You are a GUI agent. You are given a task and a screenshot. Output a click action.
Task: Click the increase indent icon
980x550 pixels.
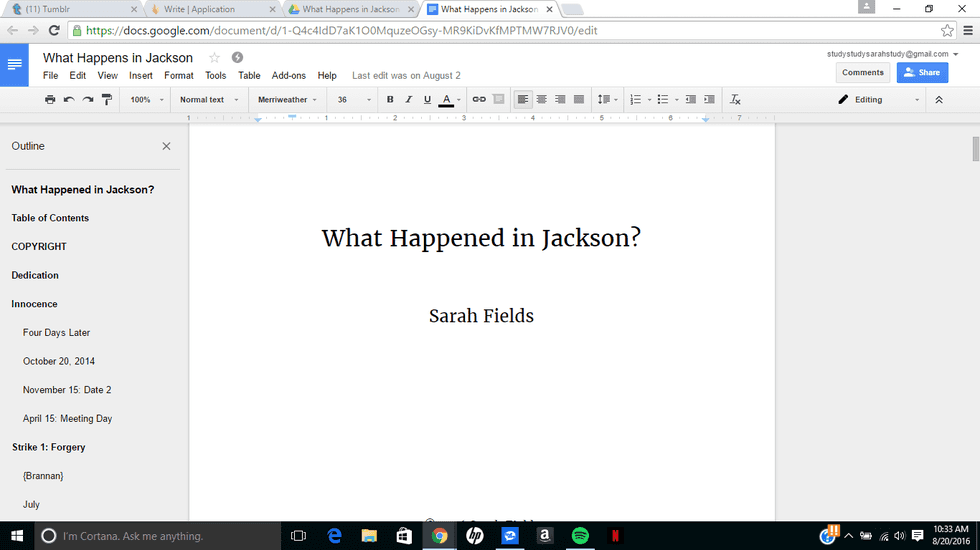(709, 100)
